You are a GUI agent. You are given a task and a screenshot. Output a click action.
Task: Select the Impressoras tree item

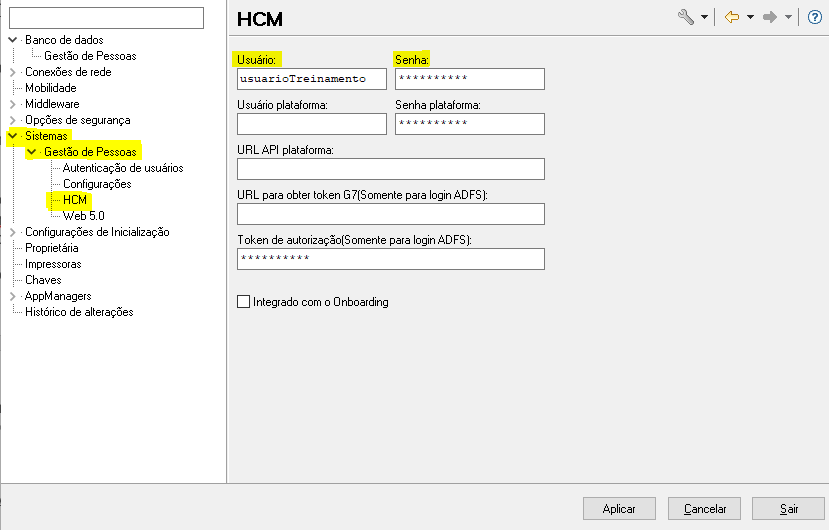[x=53, y=263]
